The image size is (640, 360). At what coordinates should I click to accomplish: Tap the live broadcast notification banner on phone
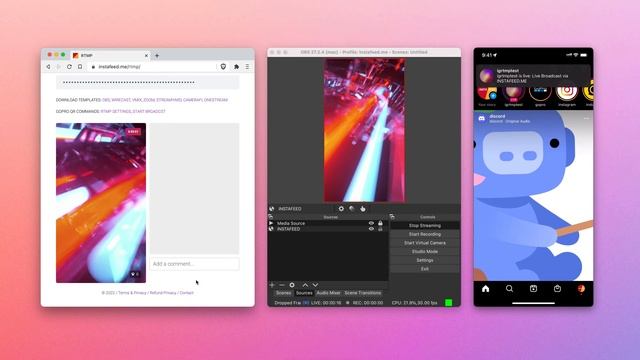[533, 76]
